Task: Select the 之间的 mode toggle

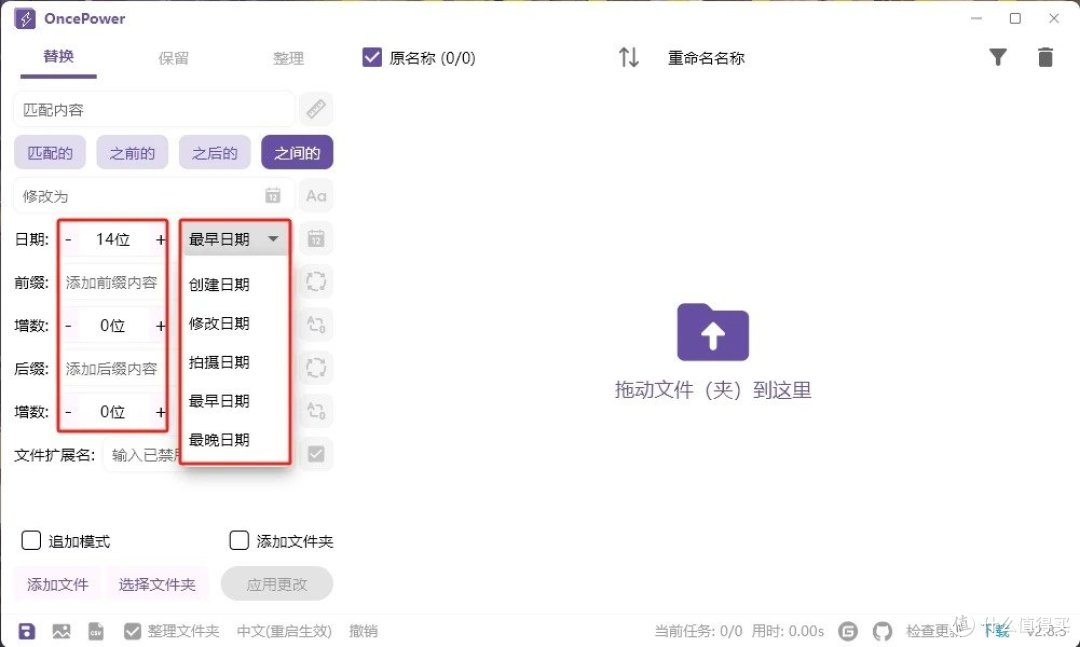Action: point(297,152)
